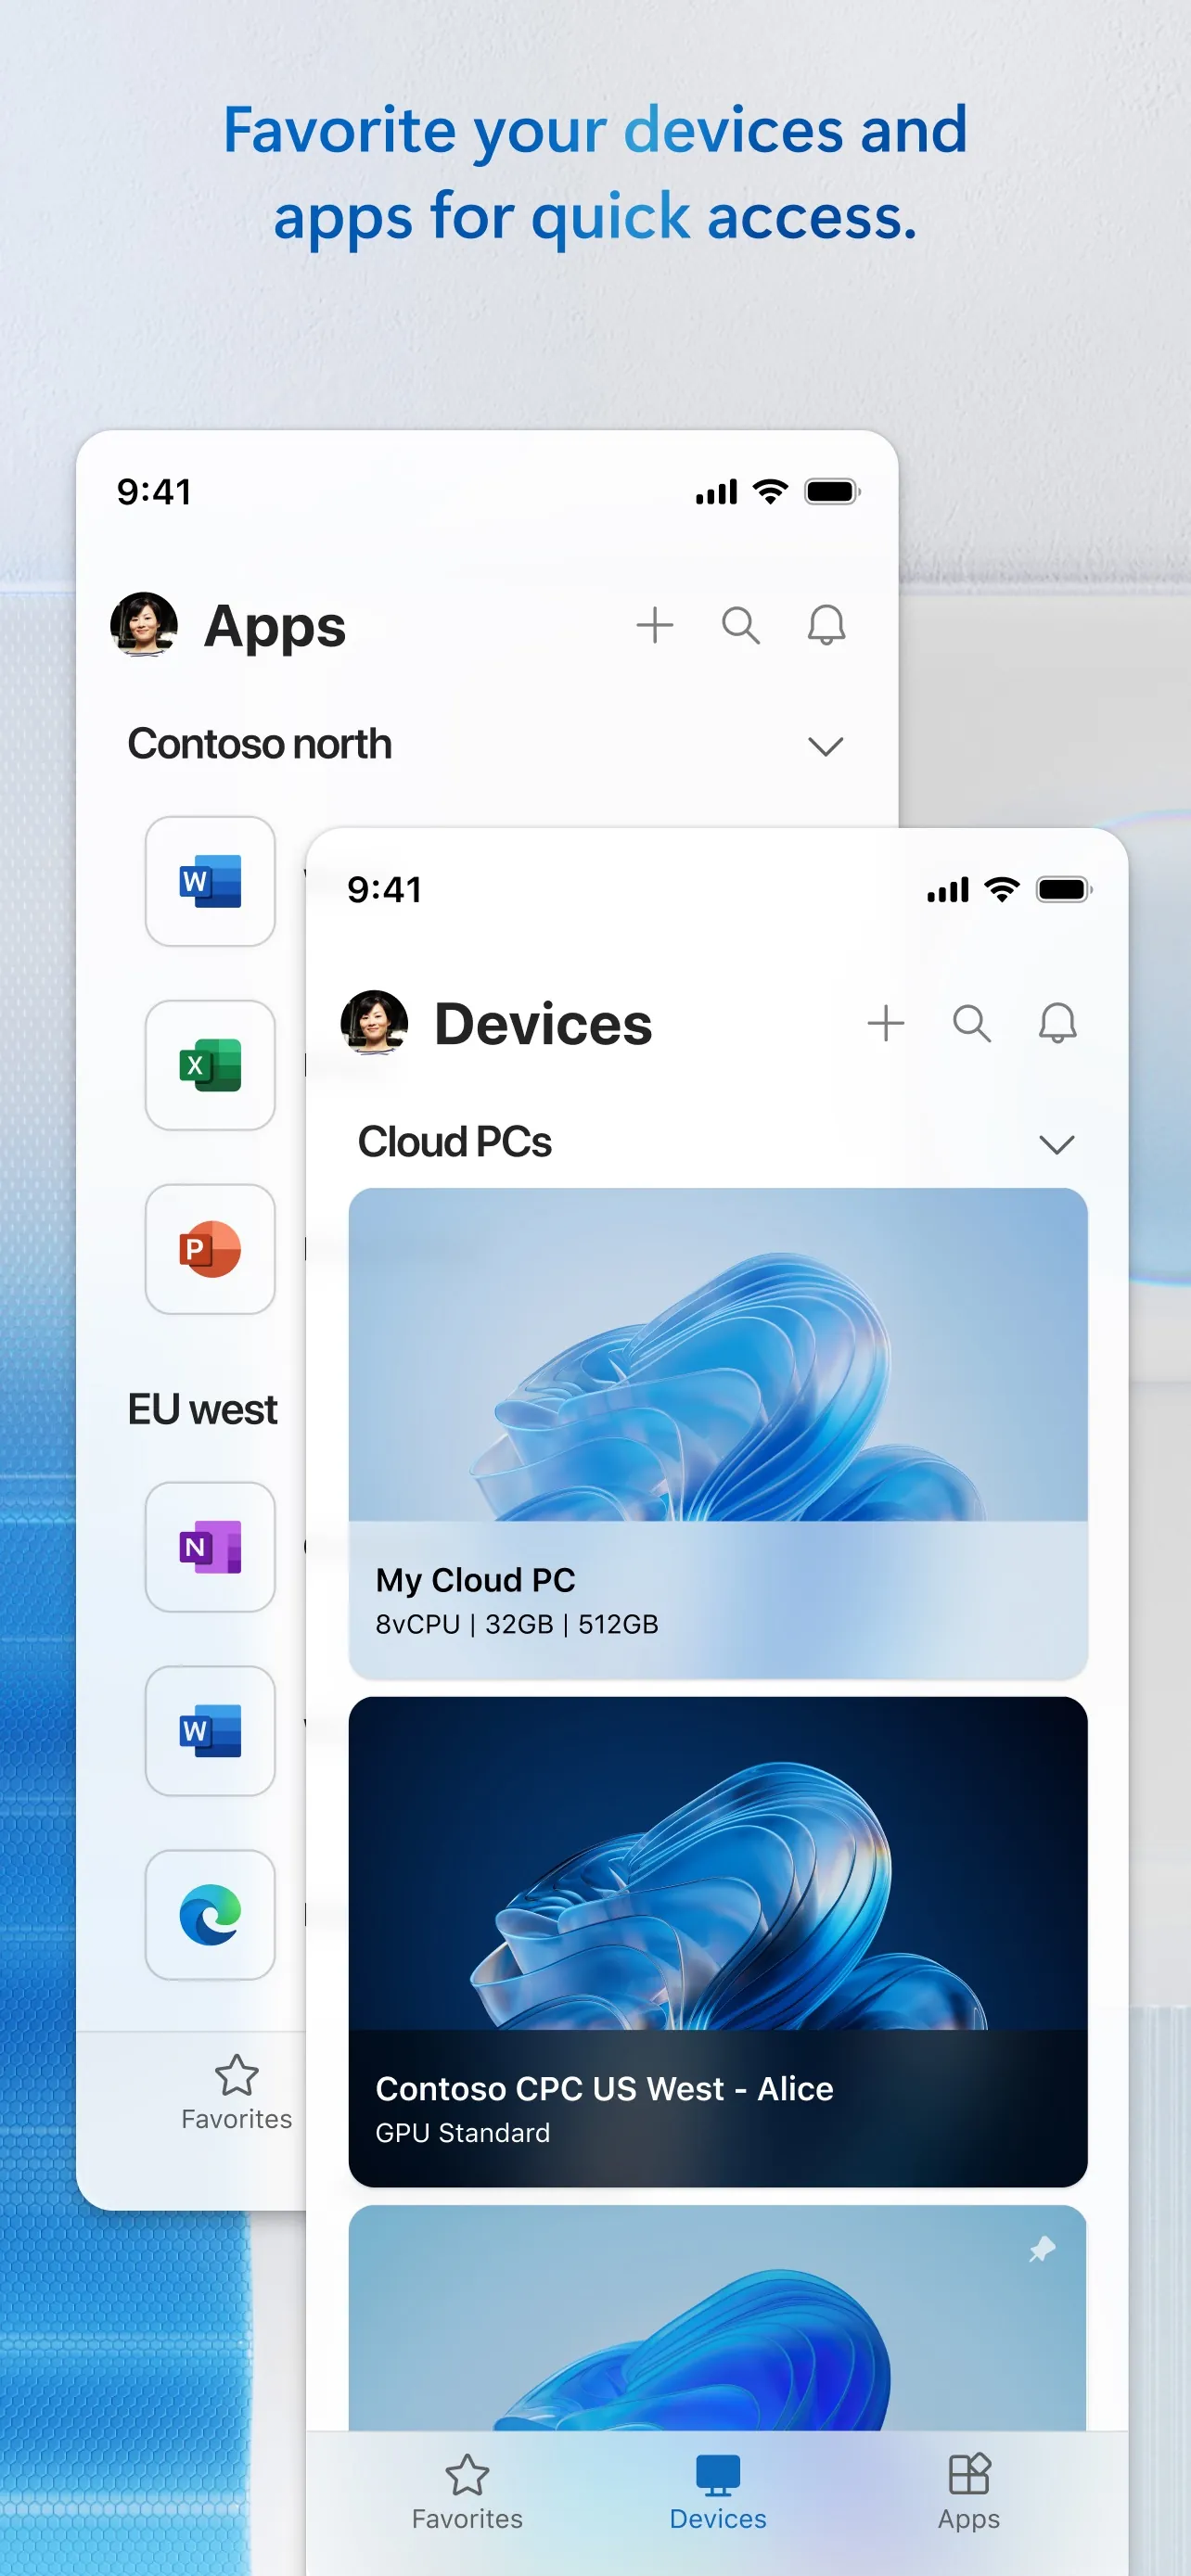Tap the profile avatar beside Apps title
This screenshot has height=2576, width=1191.
(x=144, y=624)
